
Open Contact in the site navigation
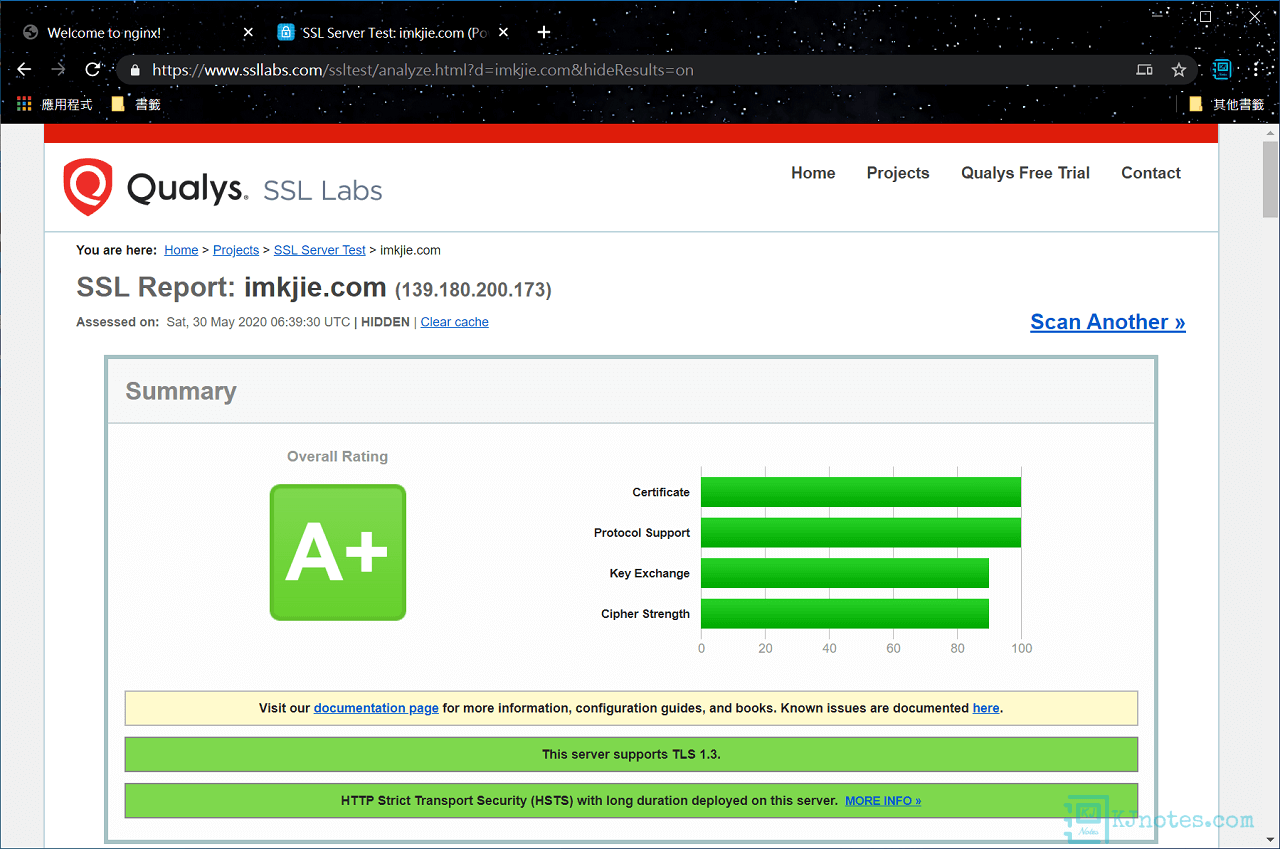pyautogui.click(x=1151, y=173)
